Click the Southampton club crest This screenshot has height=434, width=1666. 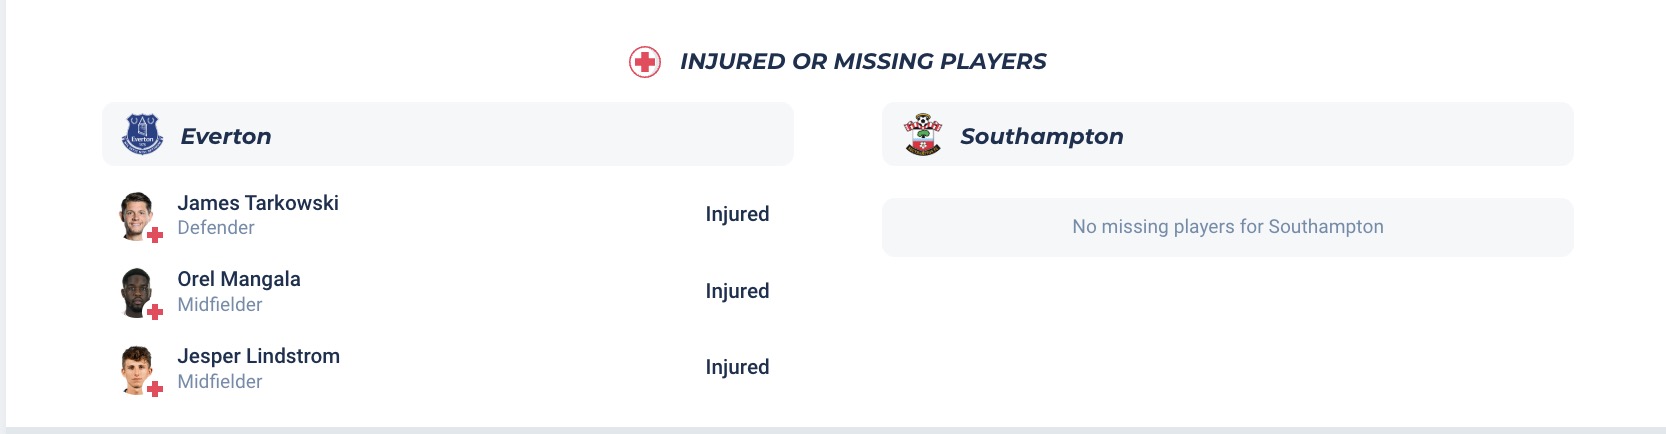pos(922,135)
